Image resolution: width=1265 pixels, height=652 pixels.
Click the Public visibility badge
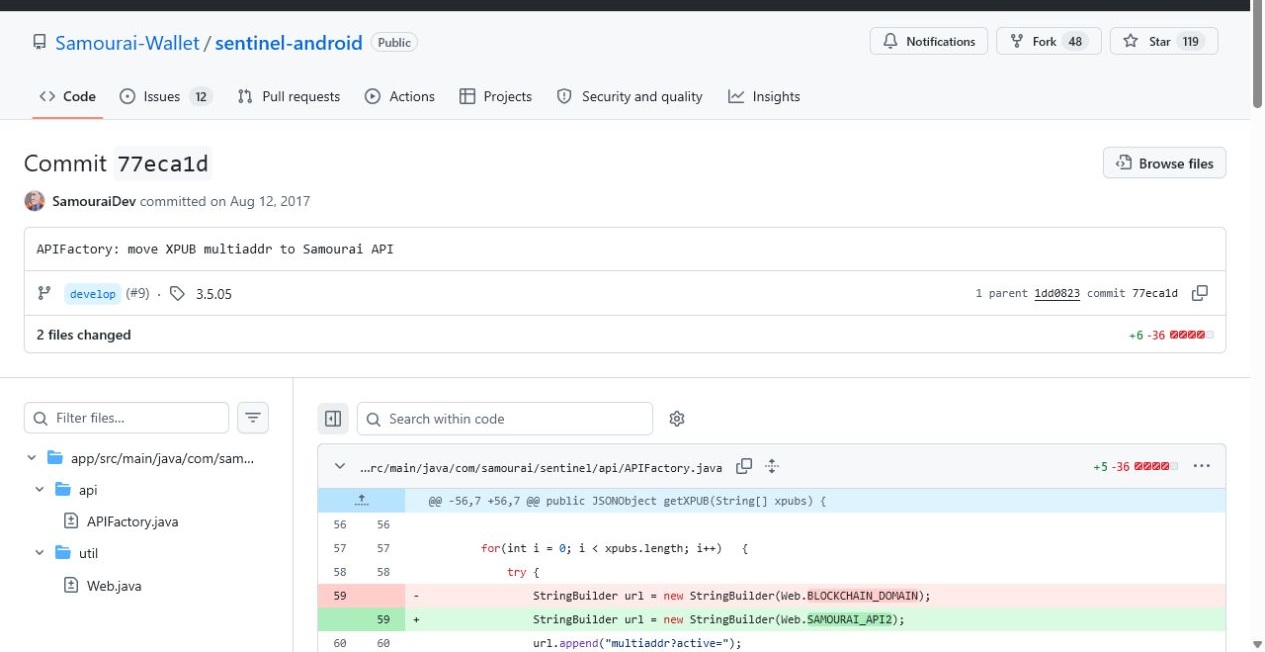tap(394, 42)
